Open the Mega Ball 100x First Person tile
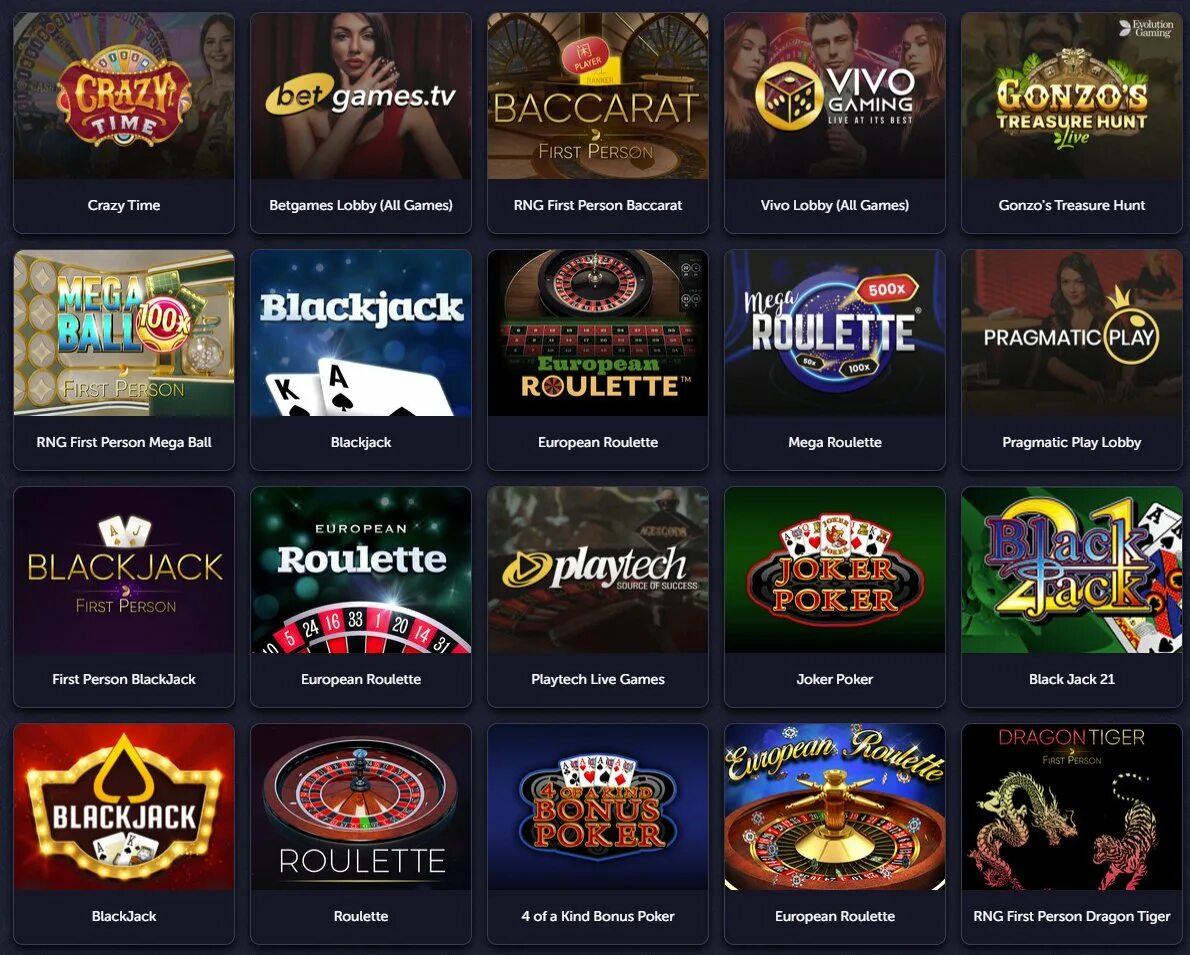Screen dimensions: 1190x955 124,360
